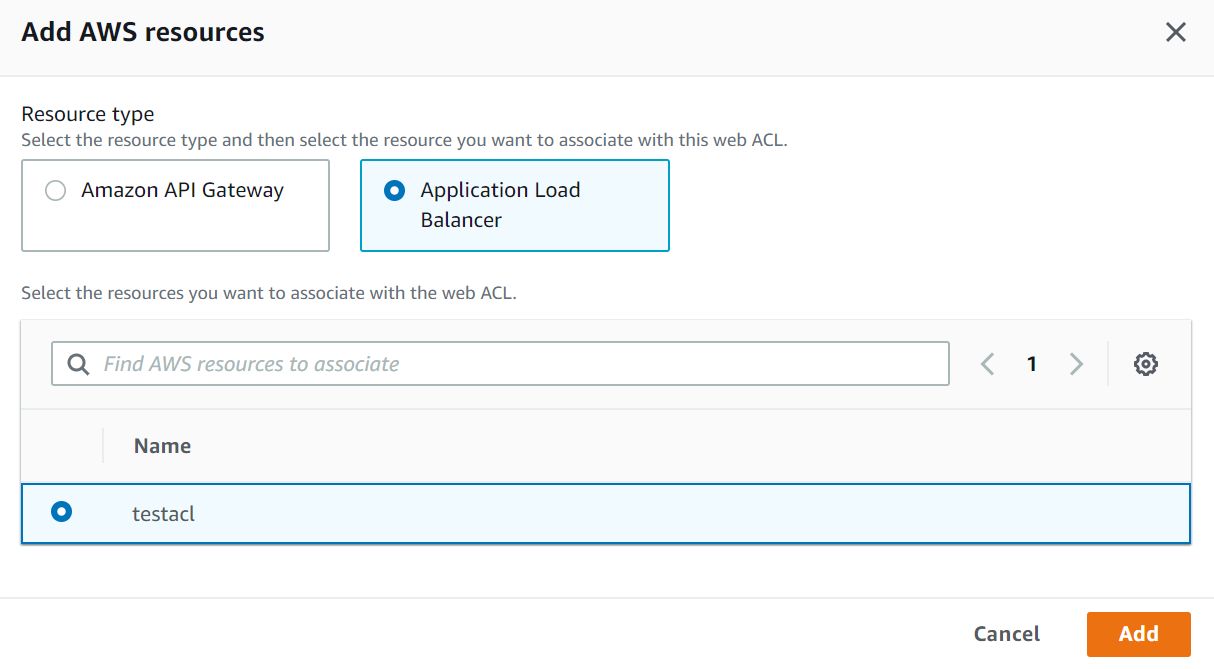The height and width of the screenshot is (669, 1214).
Task: Click the greyed-out back pagination arrow
Action: click(987, 363)
